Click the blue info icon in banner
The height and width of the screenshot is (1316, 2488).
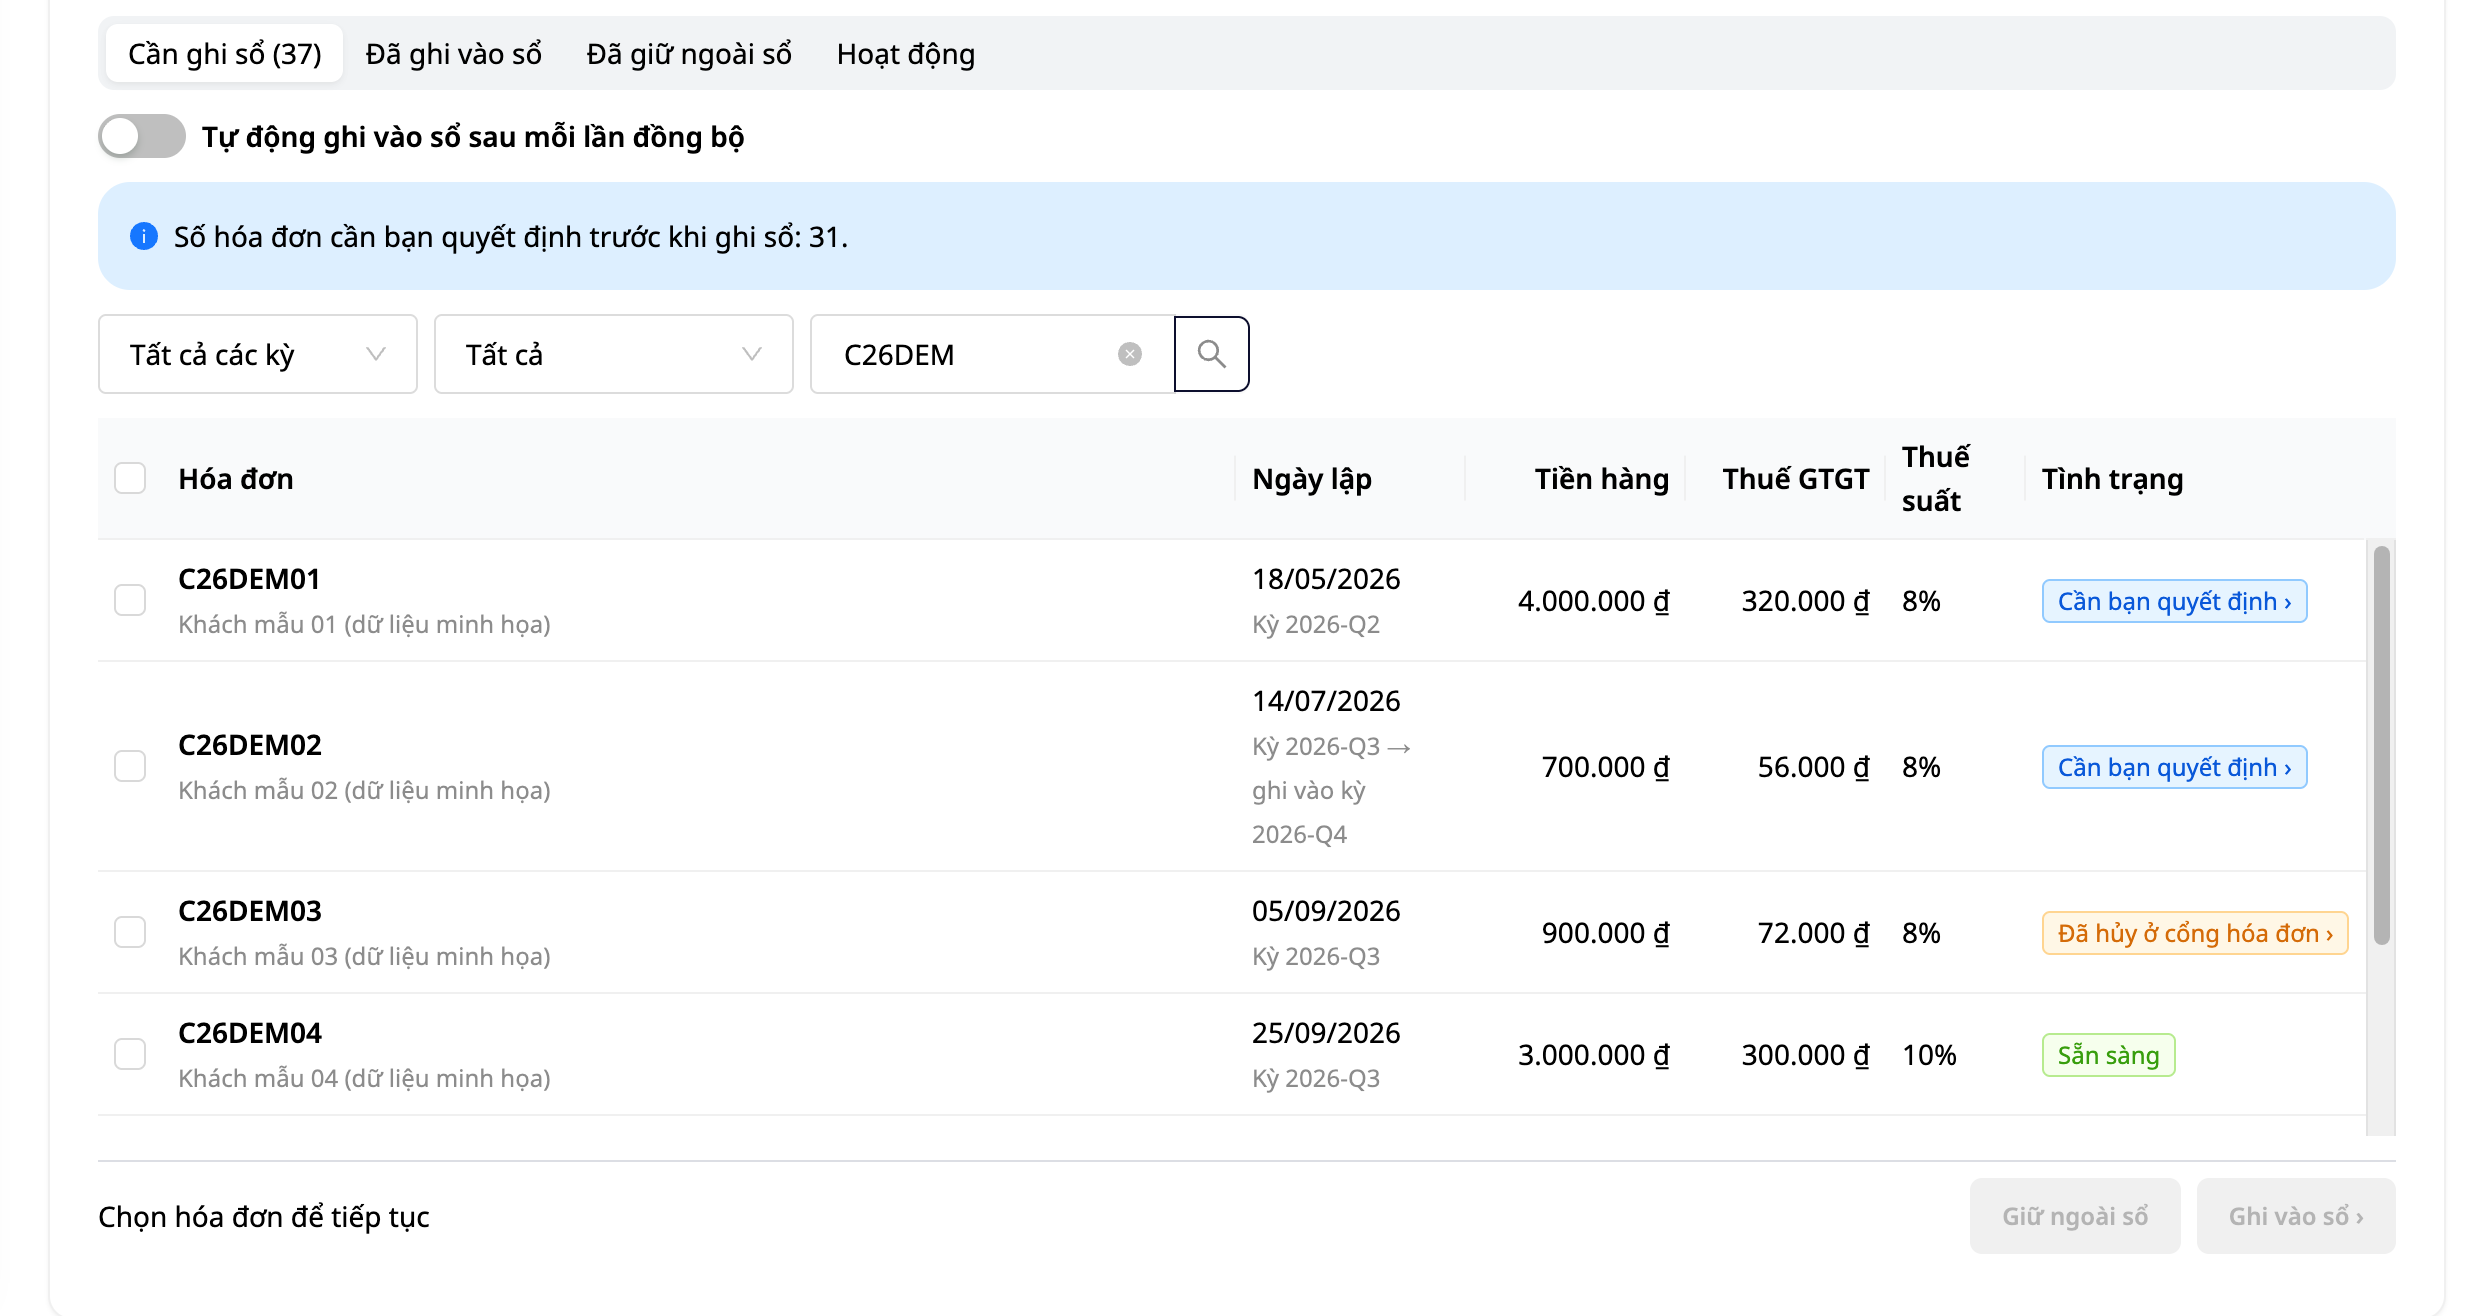[144, 236]
